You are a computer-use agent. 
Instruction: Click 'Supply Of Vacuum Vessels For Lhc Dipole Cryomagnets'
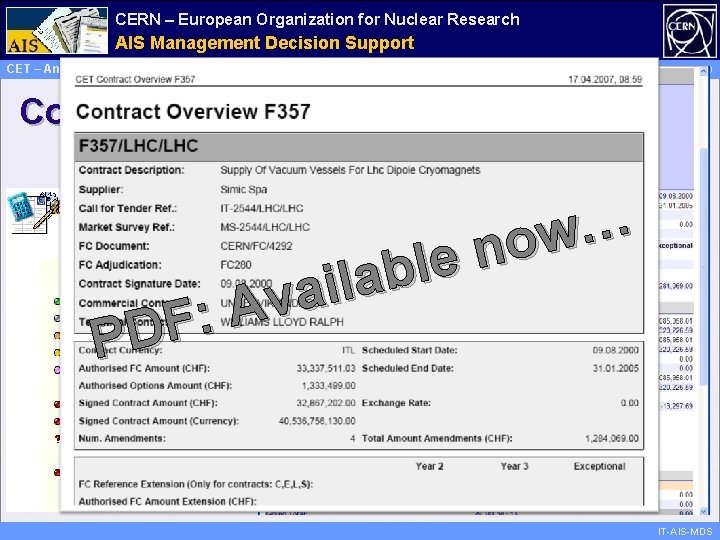[x=350, y=170]
